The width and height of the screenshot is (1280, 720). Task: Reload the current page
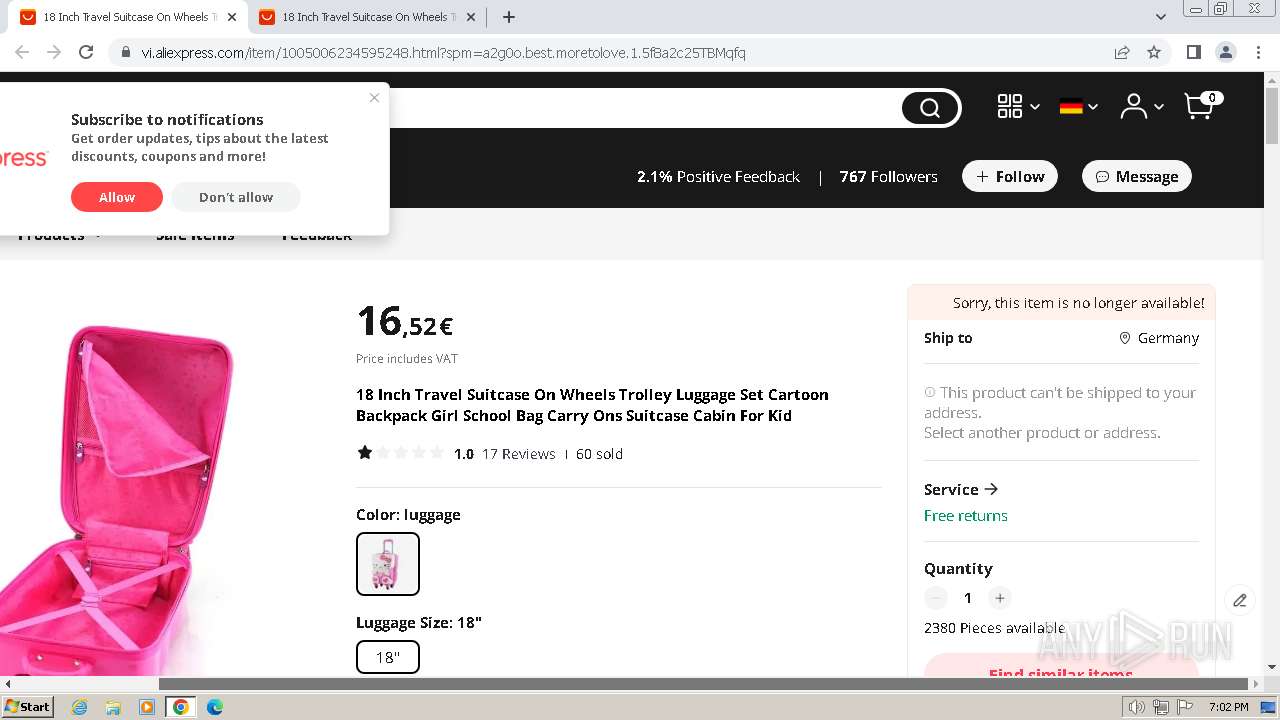(x=86, y=52)
